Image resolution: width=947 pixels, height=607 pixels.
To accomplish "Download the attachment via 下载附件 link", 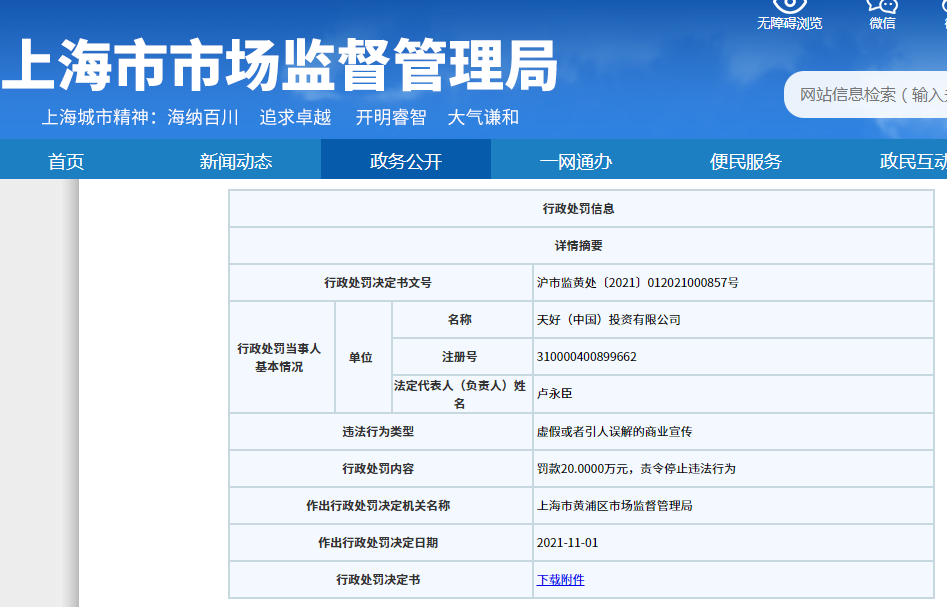I will (560, 580).
